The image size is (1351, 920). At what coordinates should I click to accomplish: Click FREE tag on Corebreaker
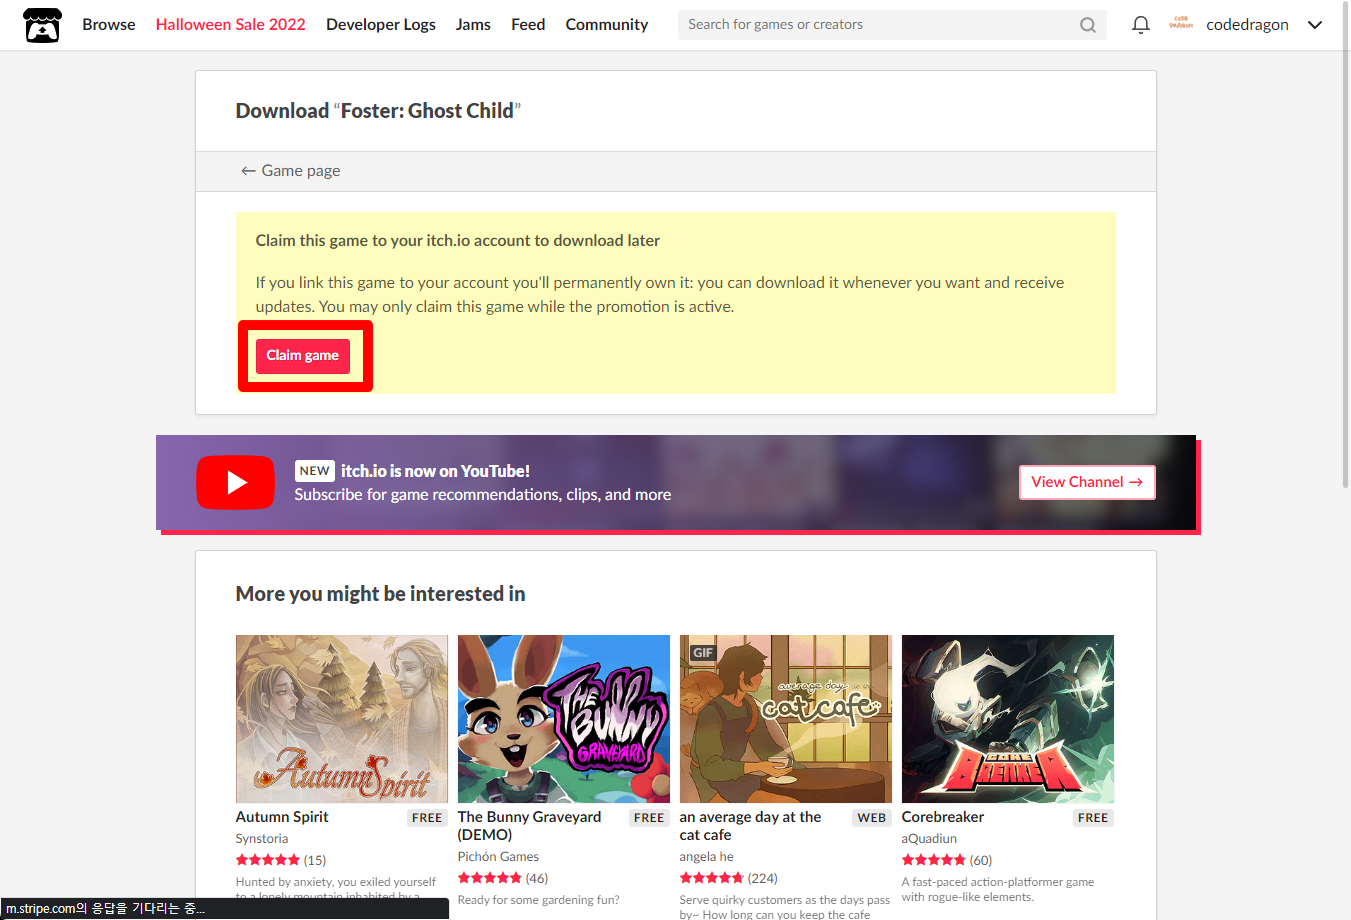pos(1093,818)
